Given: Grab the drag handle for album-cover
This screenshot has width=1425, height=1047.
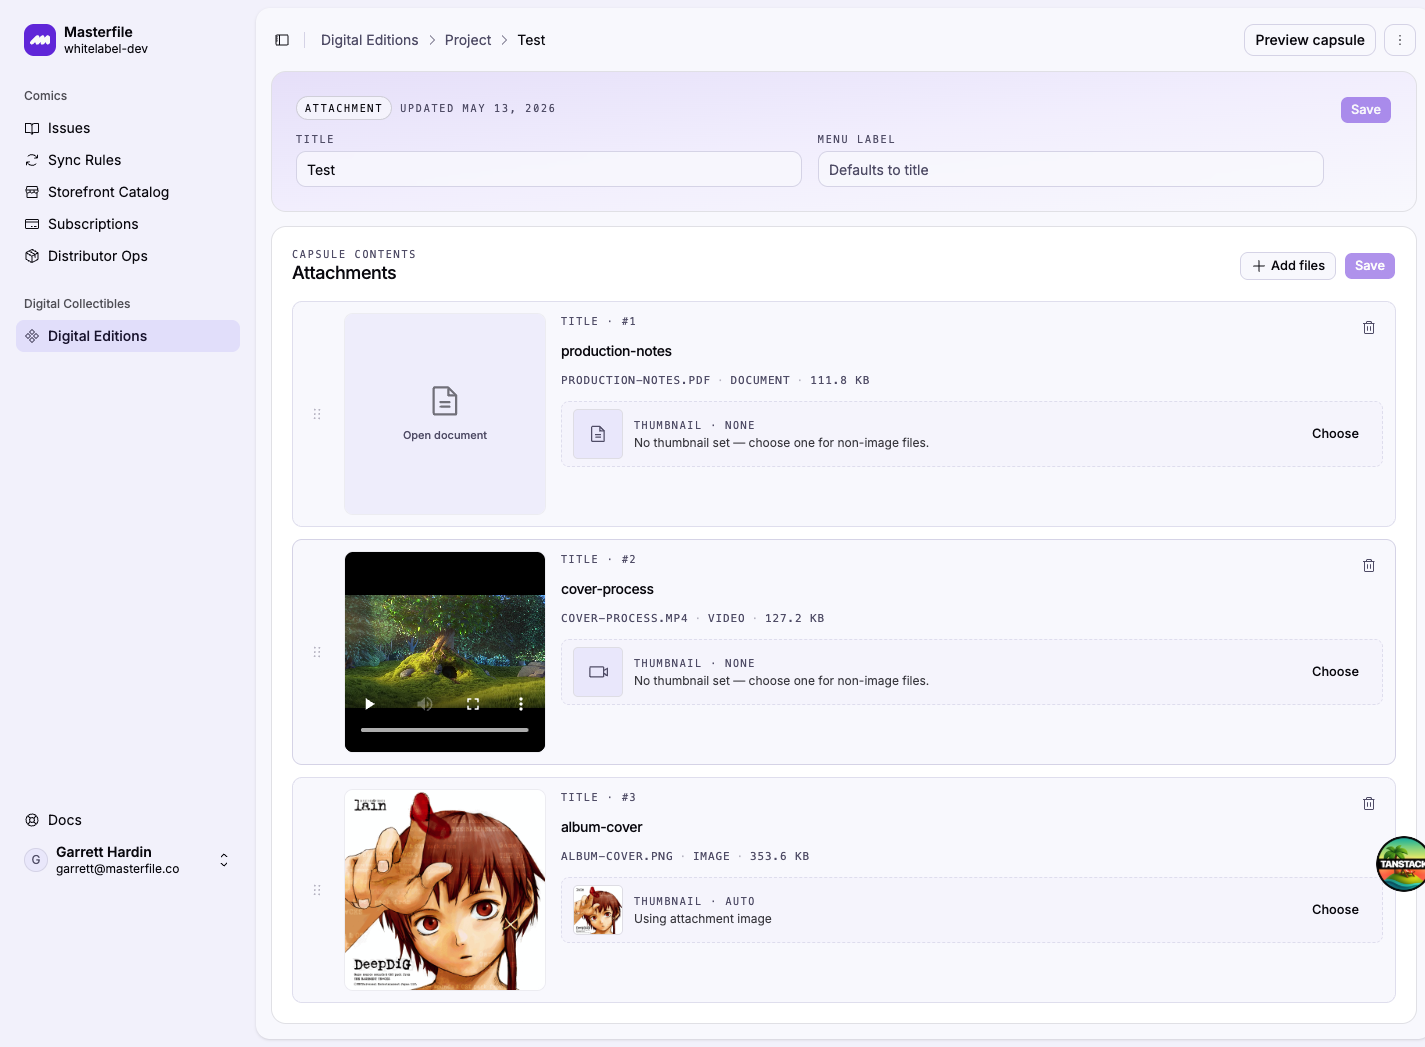Looking at the screenshot, I should point(317,890).
